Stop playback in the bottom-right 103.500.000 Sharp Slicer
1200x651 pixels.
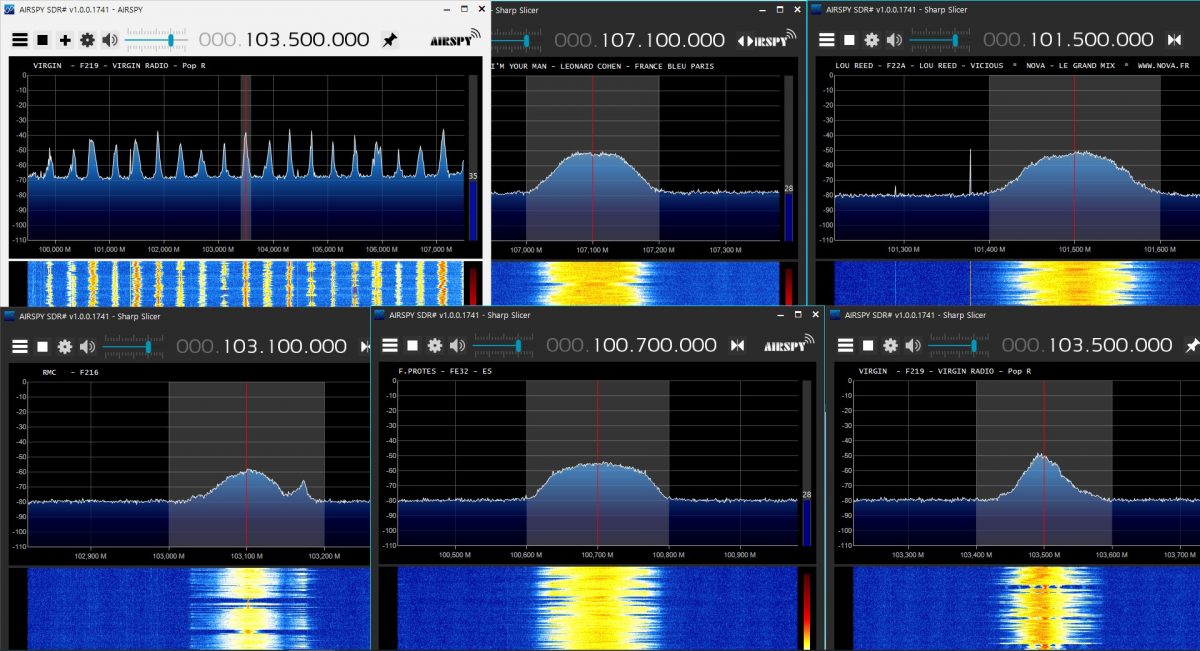tap(867, 345)
